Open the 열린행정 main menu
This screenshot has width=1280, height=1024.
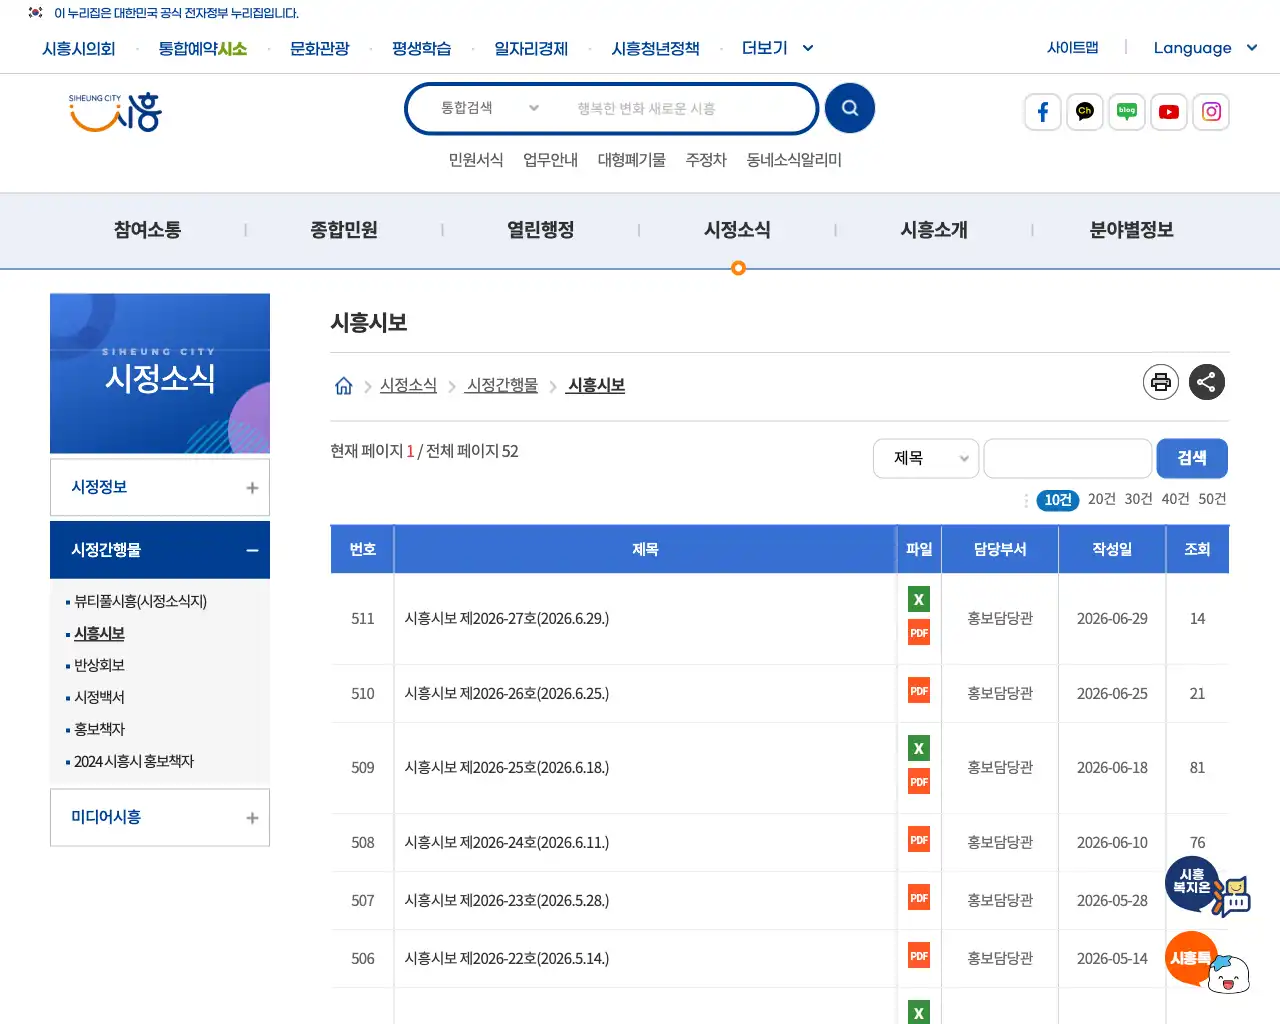(541, 230)
